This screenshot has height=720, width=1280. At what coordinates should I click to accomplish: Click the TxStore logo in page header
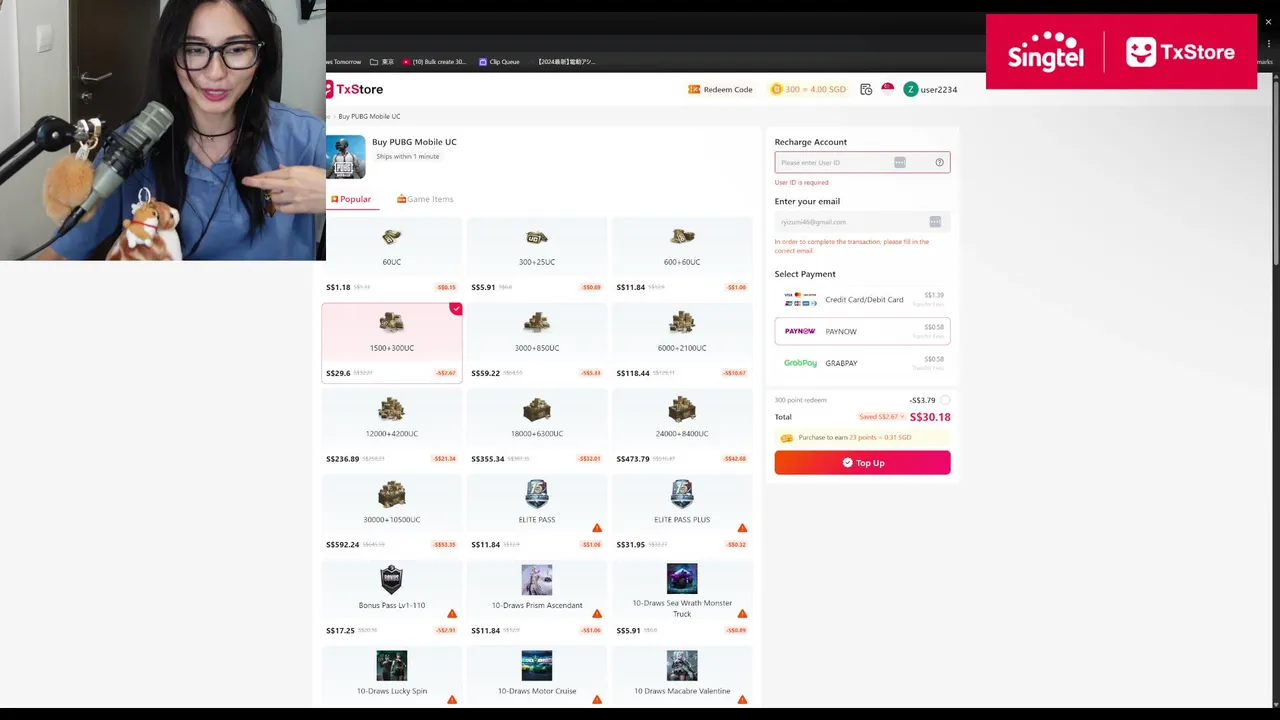pyautogui.click(x=354, y=89)
